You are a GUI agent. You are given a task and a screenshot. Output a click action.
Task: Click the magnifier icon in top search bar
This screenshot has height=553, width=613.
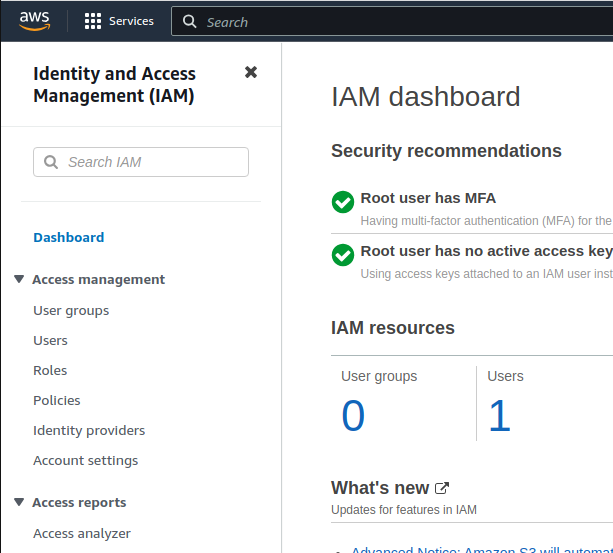click(x=190, y=21)
